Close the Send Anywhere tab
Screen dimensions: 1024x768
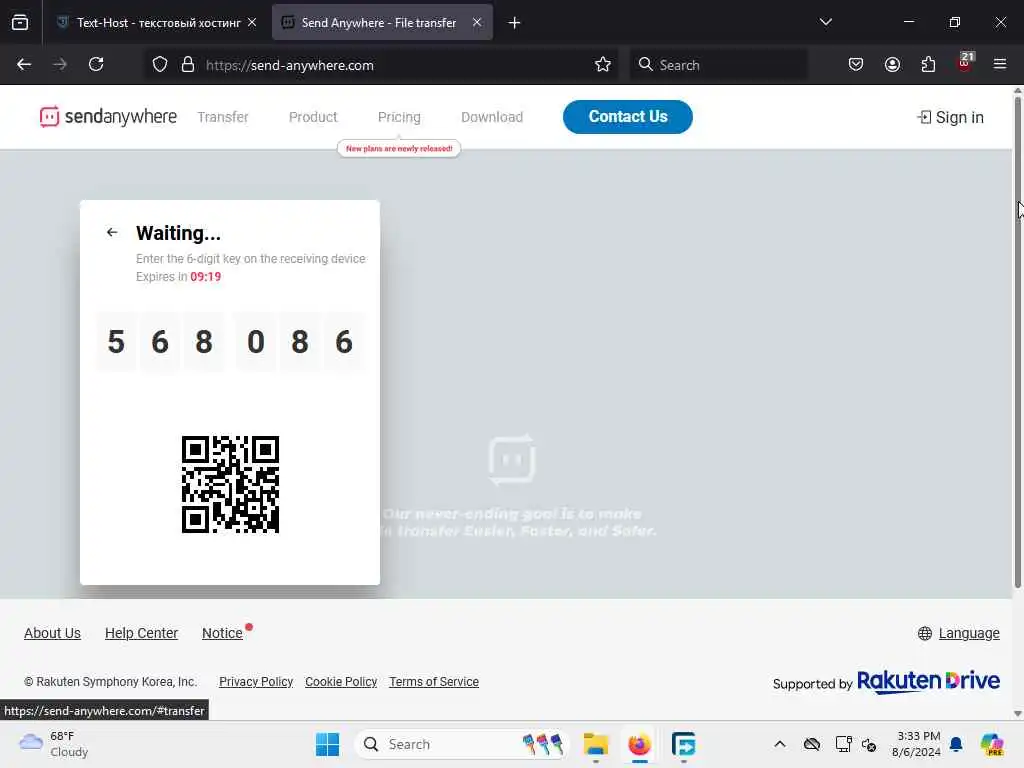[x=477, y=23]
